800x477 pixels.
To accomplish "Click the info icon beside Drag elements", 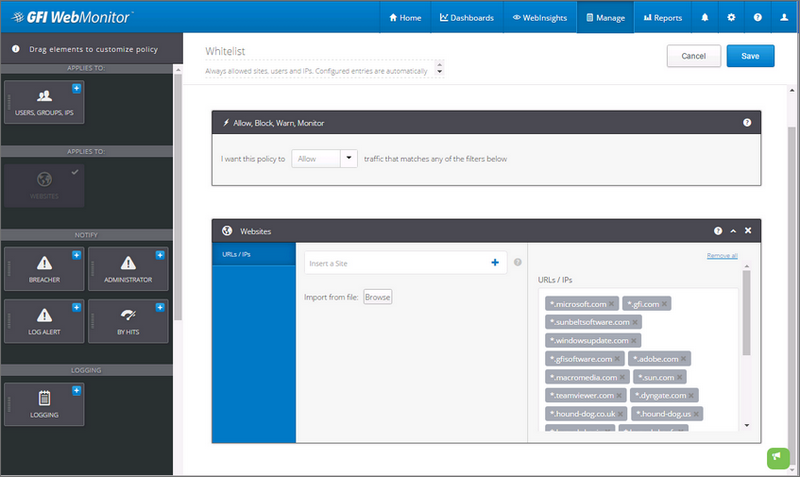I will [x=16, y=49].
